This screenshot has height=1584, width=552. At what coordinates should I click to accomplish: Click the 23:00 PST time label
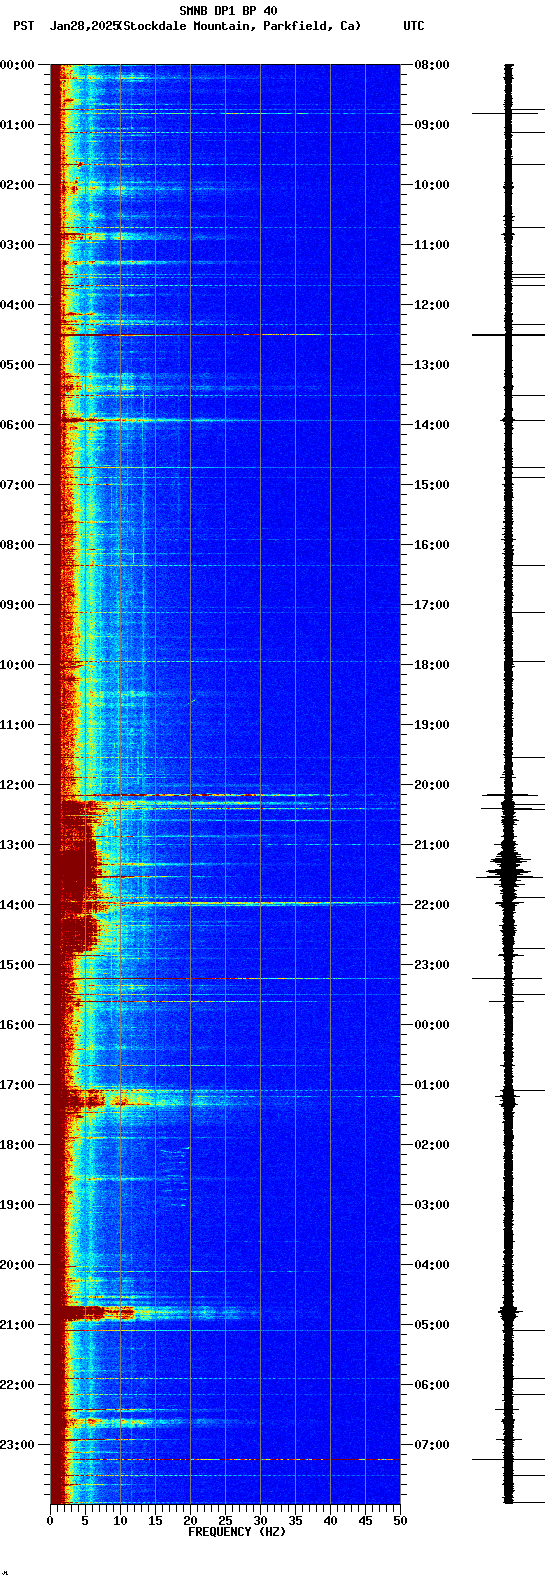click(17, 1445)
